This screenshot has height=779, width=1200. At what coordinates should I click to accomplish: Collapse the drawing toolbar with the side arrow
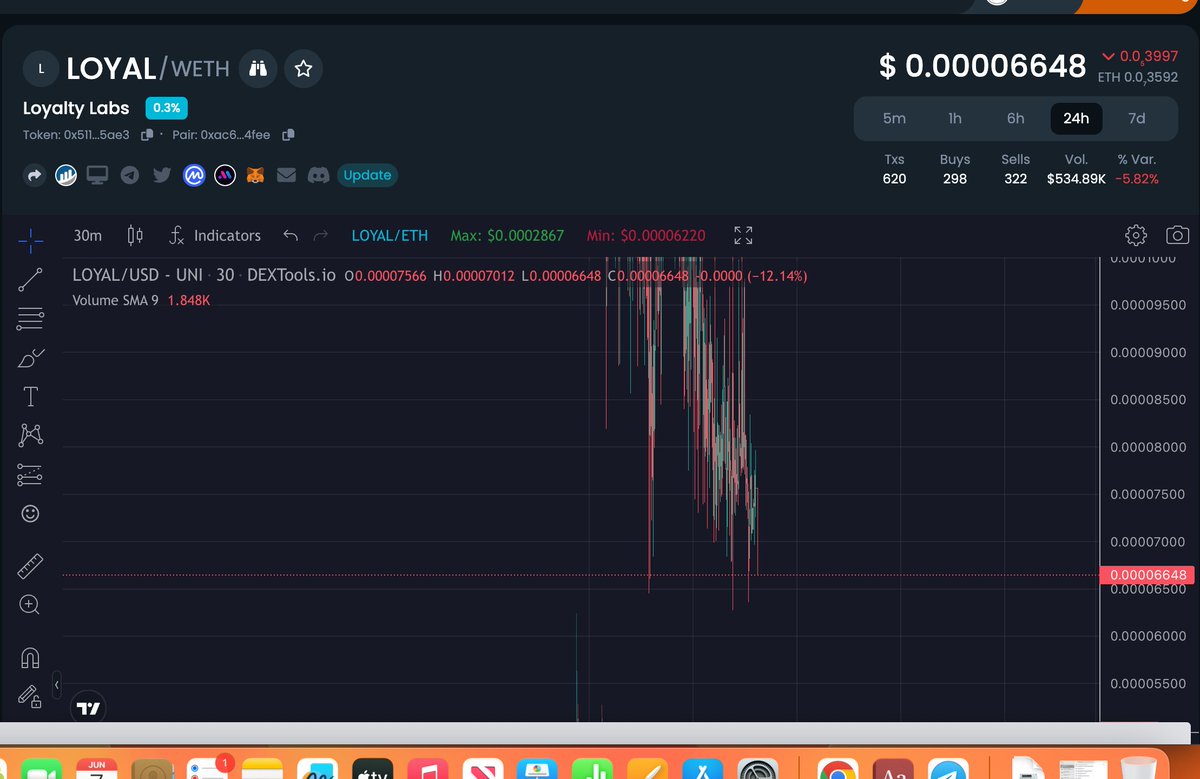point(57,685)
